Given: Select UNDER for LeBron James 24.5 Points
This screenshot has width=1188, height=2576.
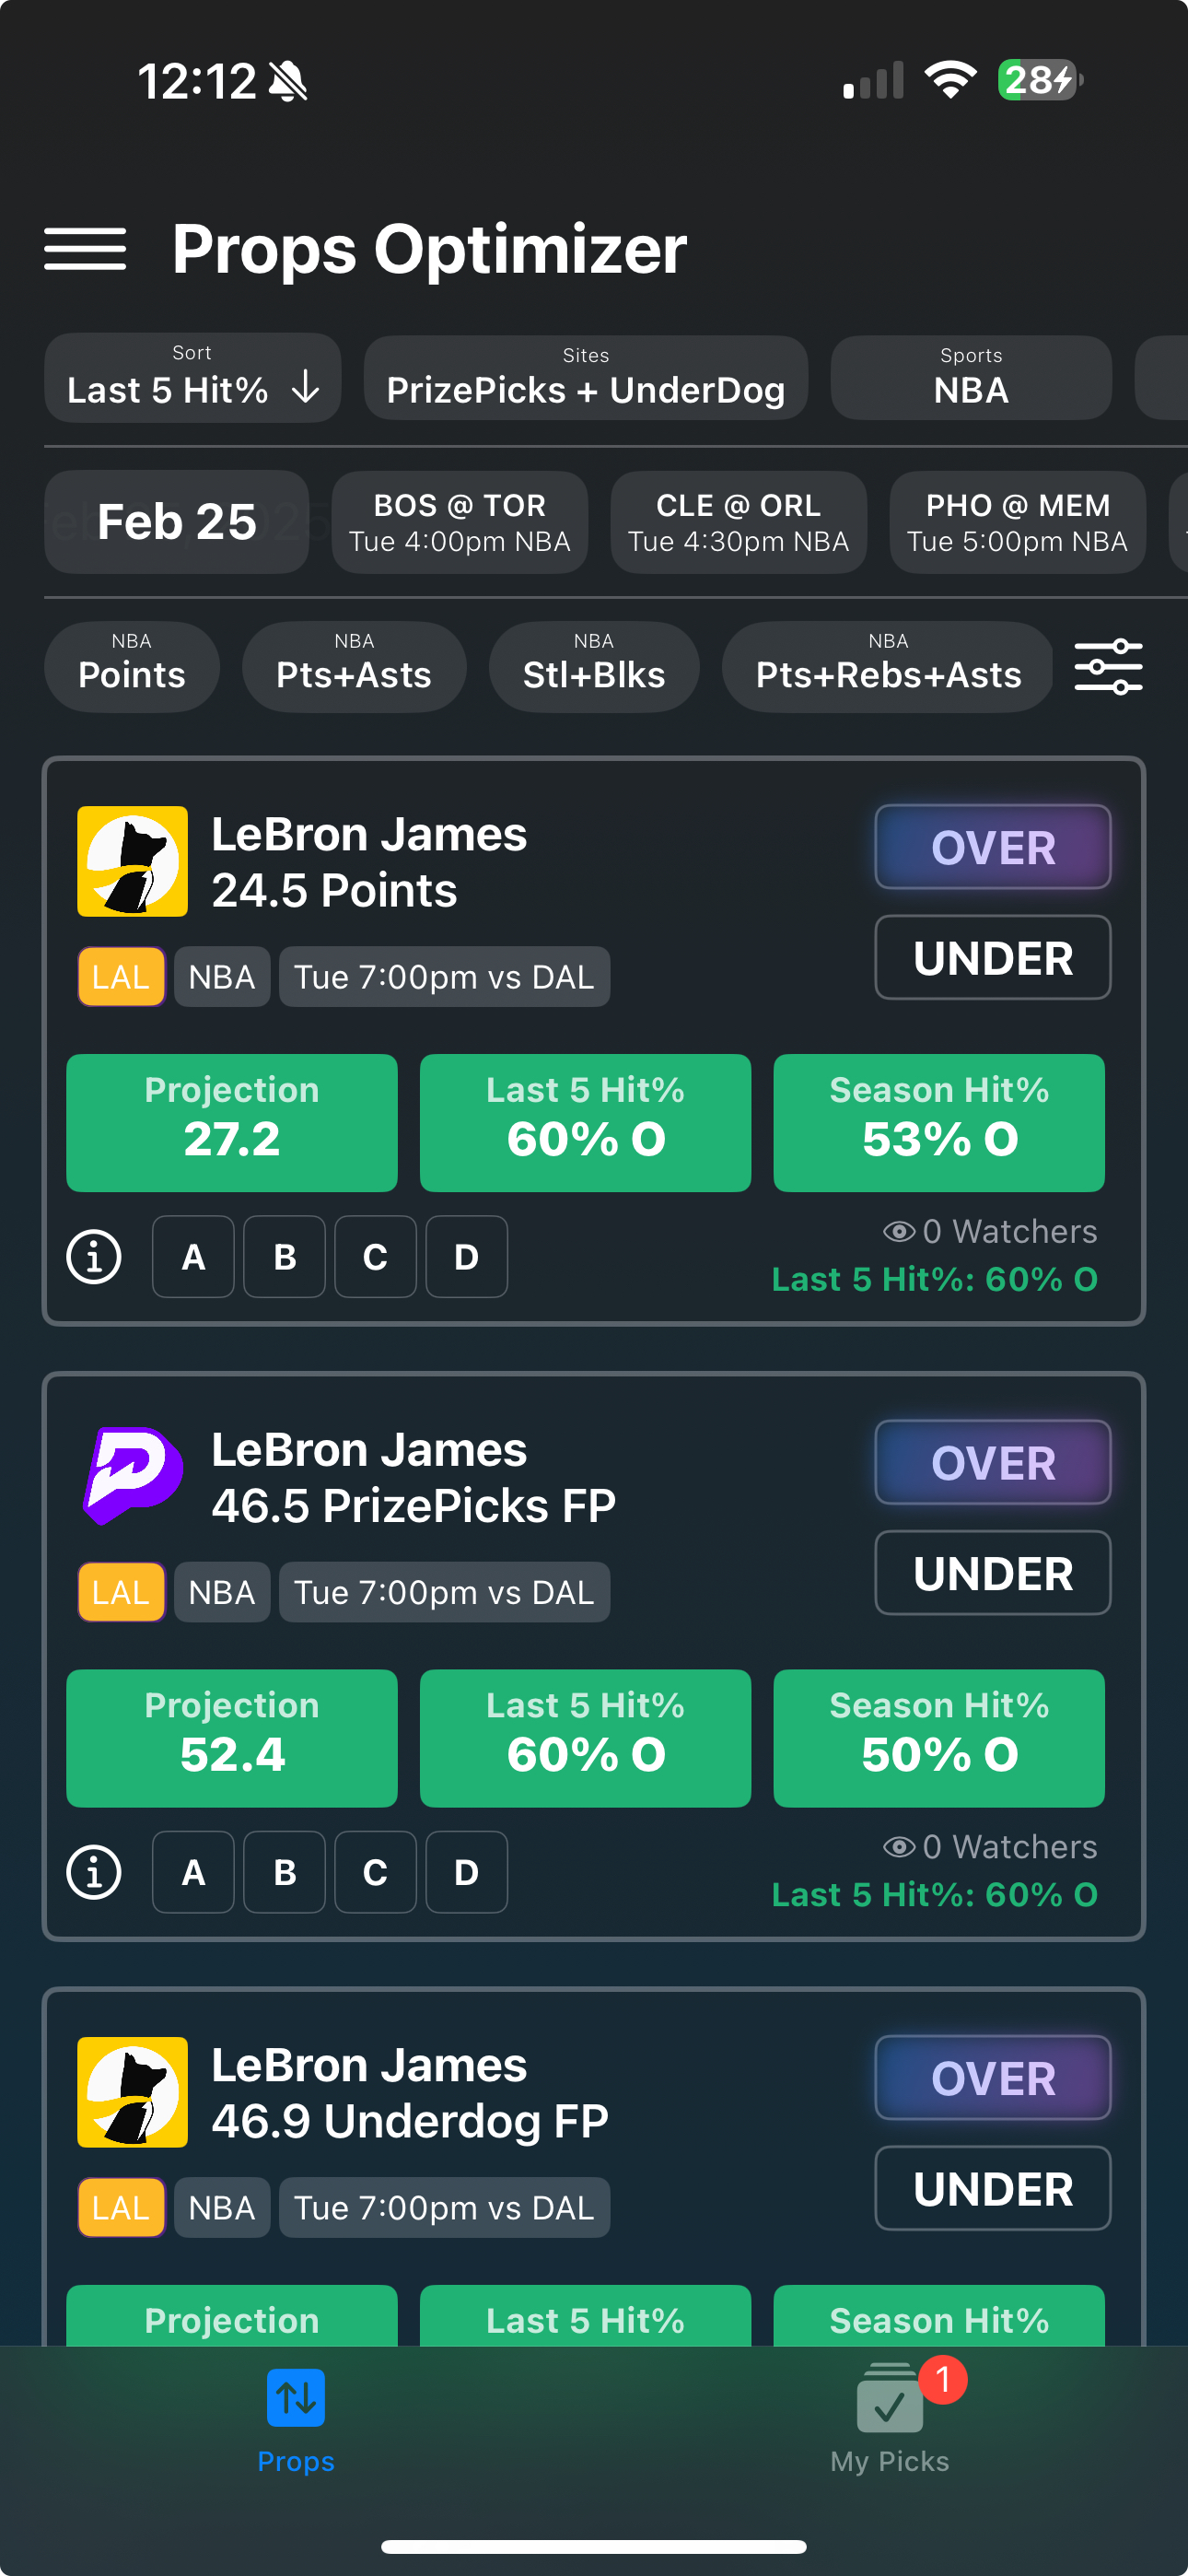Looking at the screenshot, I should click(992, 958).
